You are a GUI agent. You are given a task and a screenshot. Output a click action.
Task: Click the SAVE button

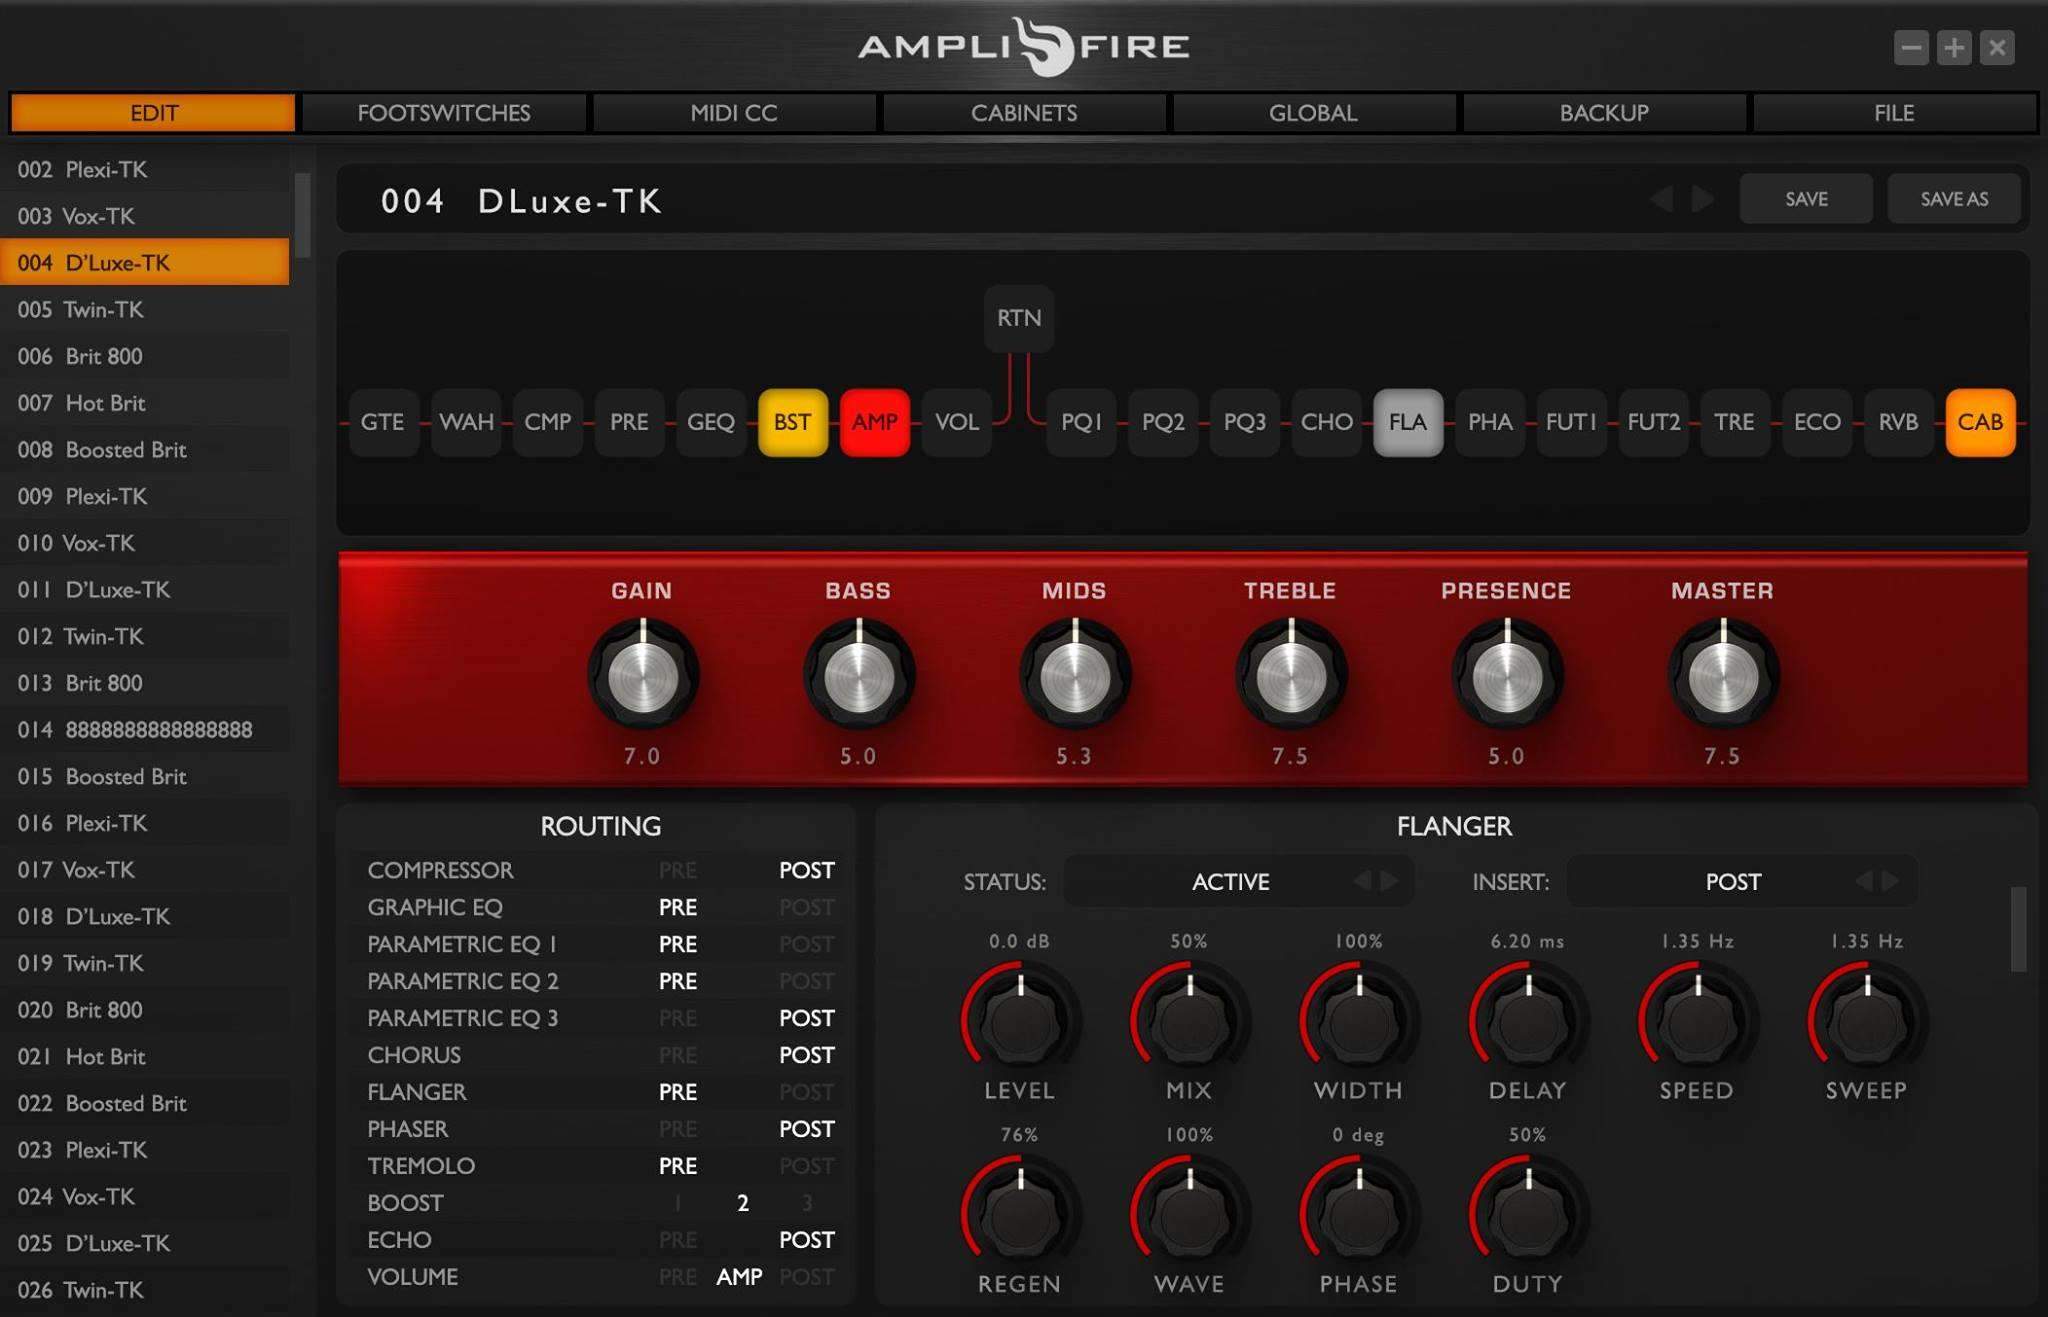pos(1805,199)
